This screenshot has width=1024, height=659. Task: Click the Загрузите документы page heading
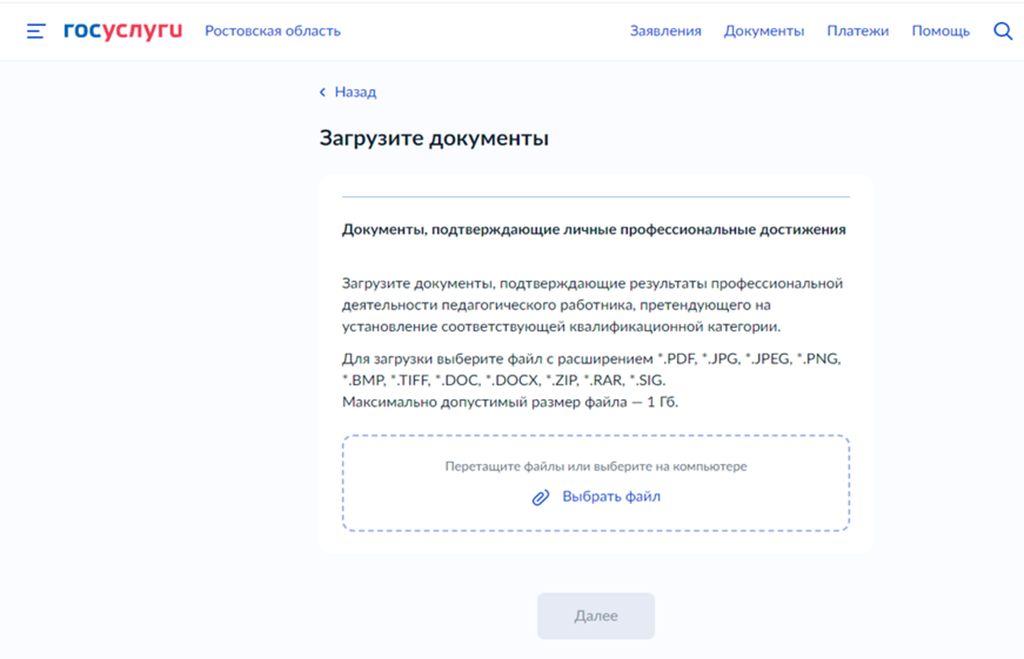pos(434,138)
